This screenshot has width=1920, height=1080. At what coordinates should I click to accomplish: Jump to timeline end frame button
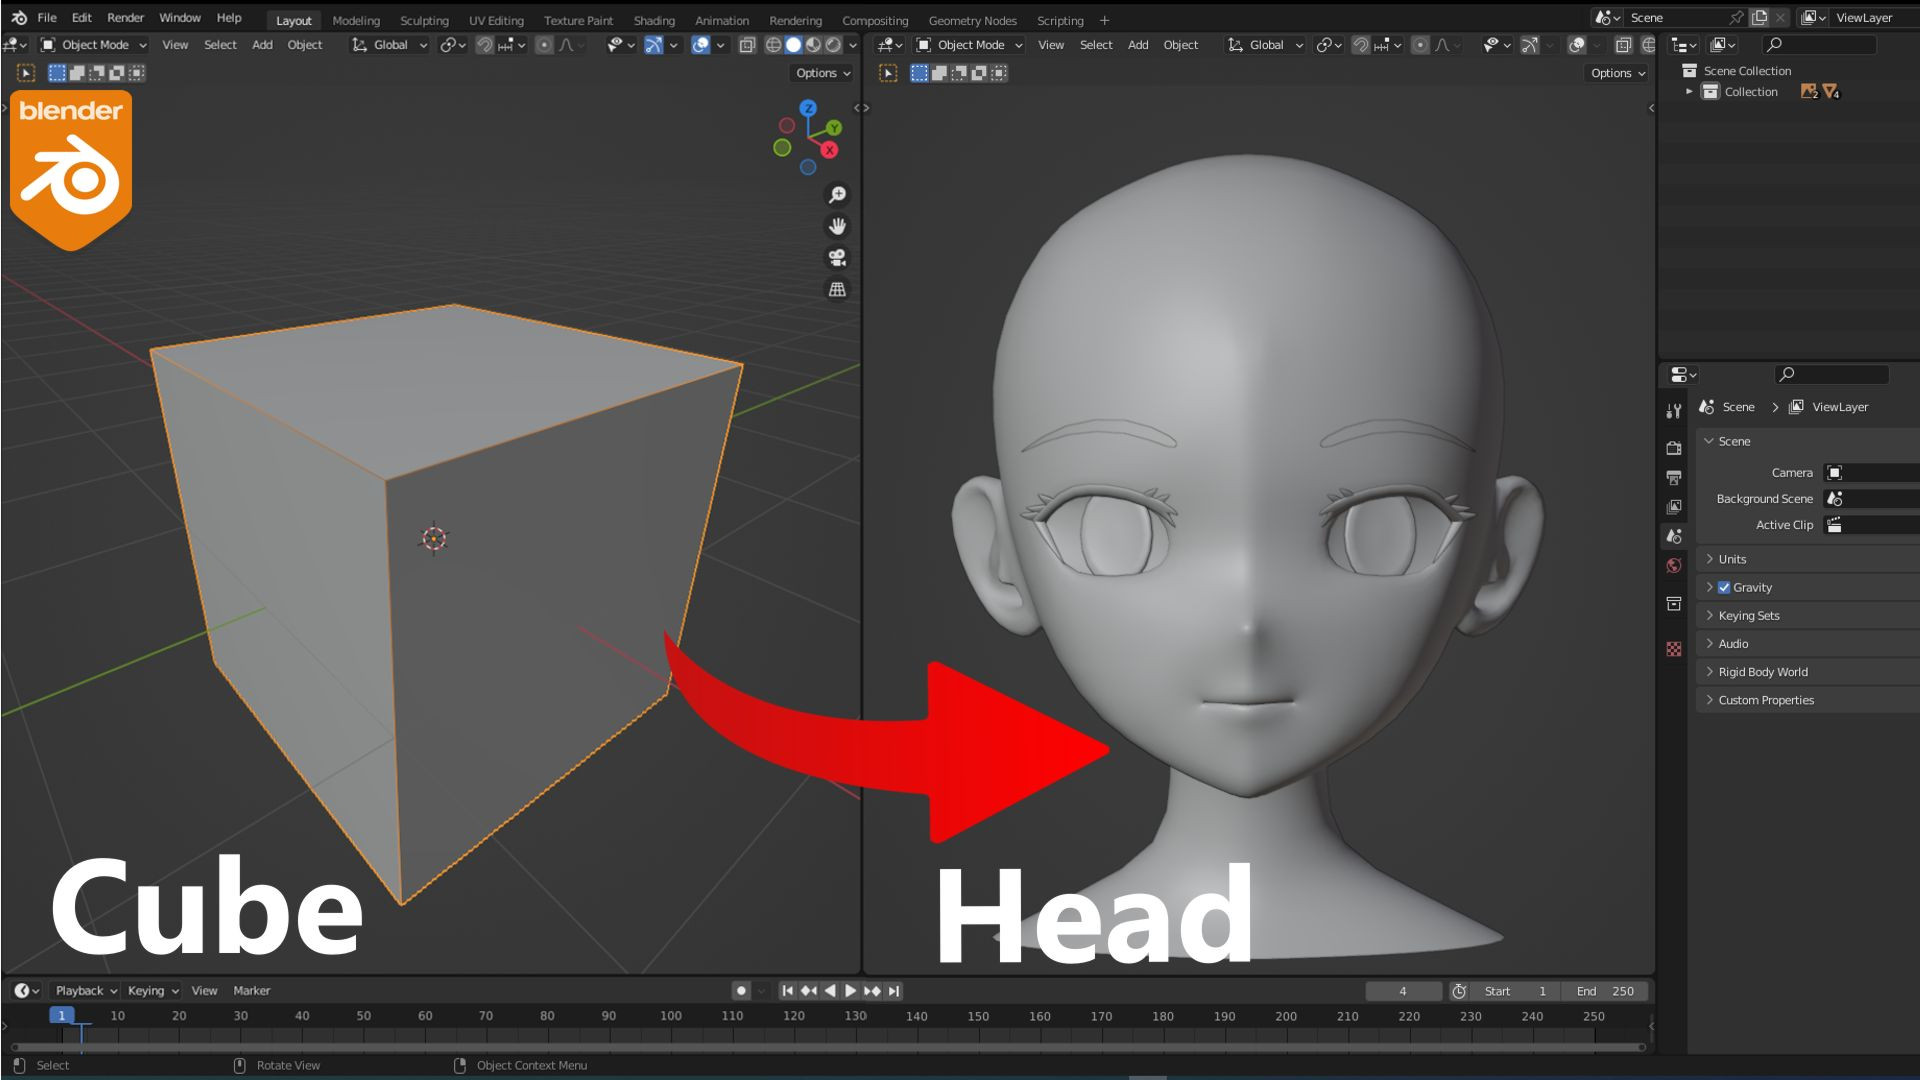894,991
